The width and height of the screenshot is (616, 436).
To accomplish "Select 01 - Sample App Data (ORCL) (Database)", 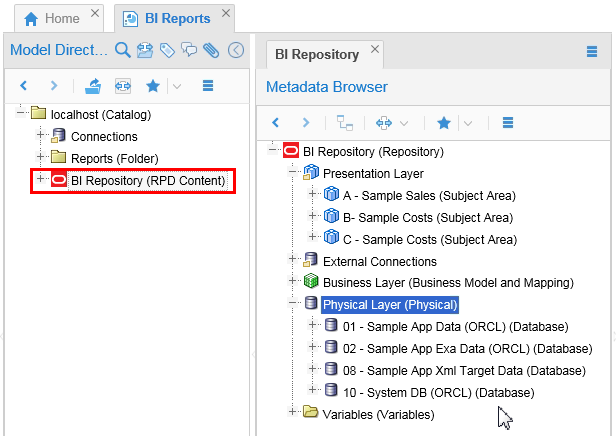I will (456, 327).
